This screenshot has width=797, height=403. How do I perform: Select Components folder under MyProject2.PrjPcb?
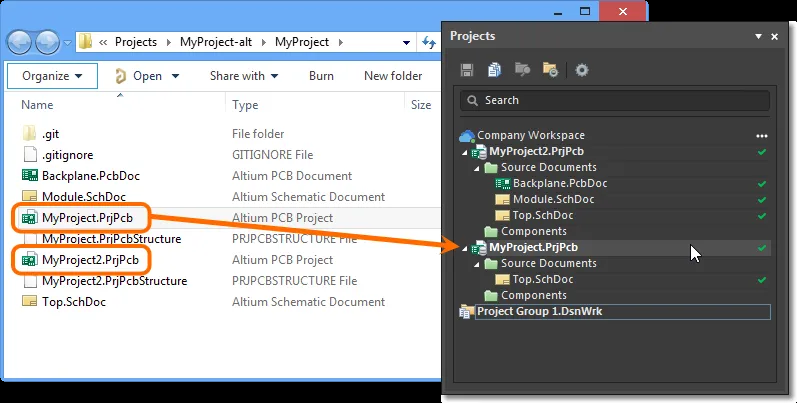[x=534, y=232]
